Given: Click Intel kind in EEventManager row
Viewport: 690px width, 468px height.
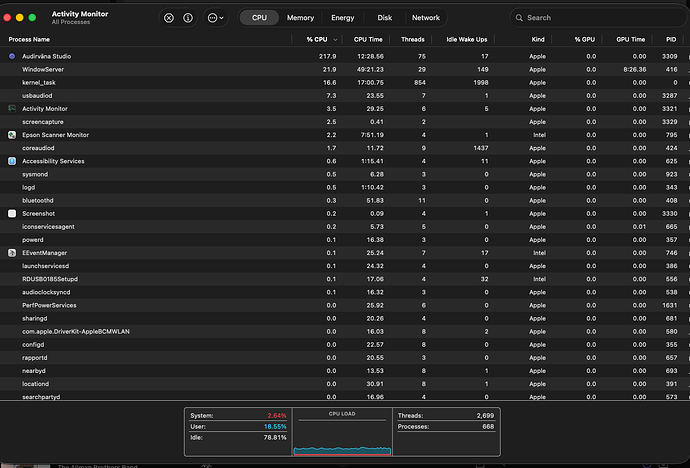Looking at the screenshot, I should click(x=539, y=253).
